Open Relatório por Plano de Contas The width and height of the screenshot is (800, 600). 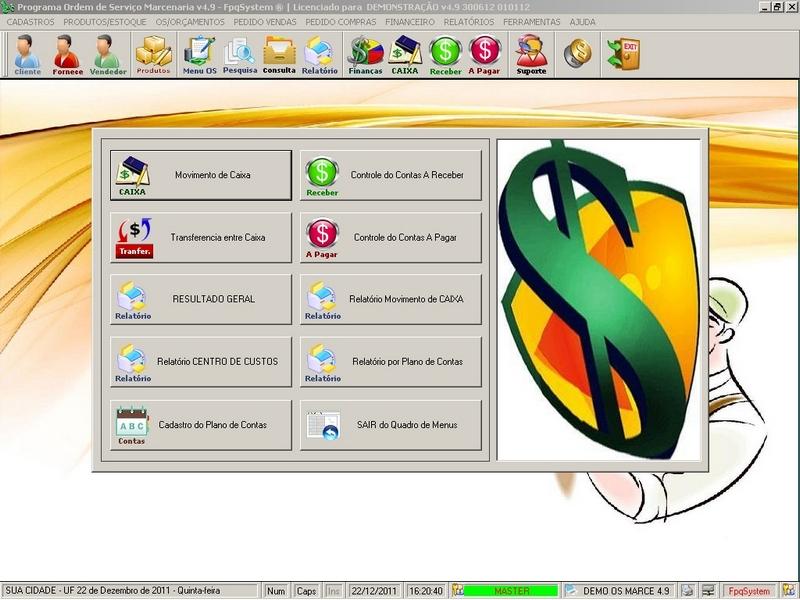(391, 362)
